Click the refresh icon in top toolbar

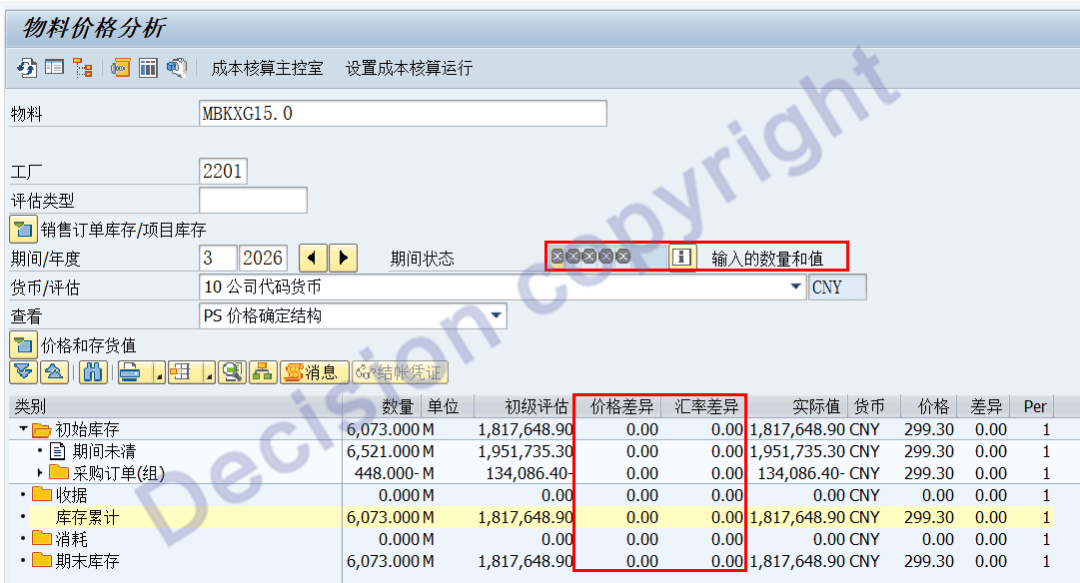27,68
